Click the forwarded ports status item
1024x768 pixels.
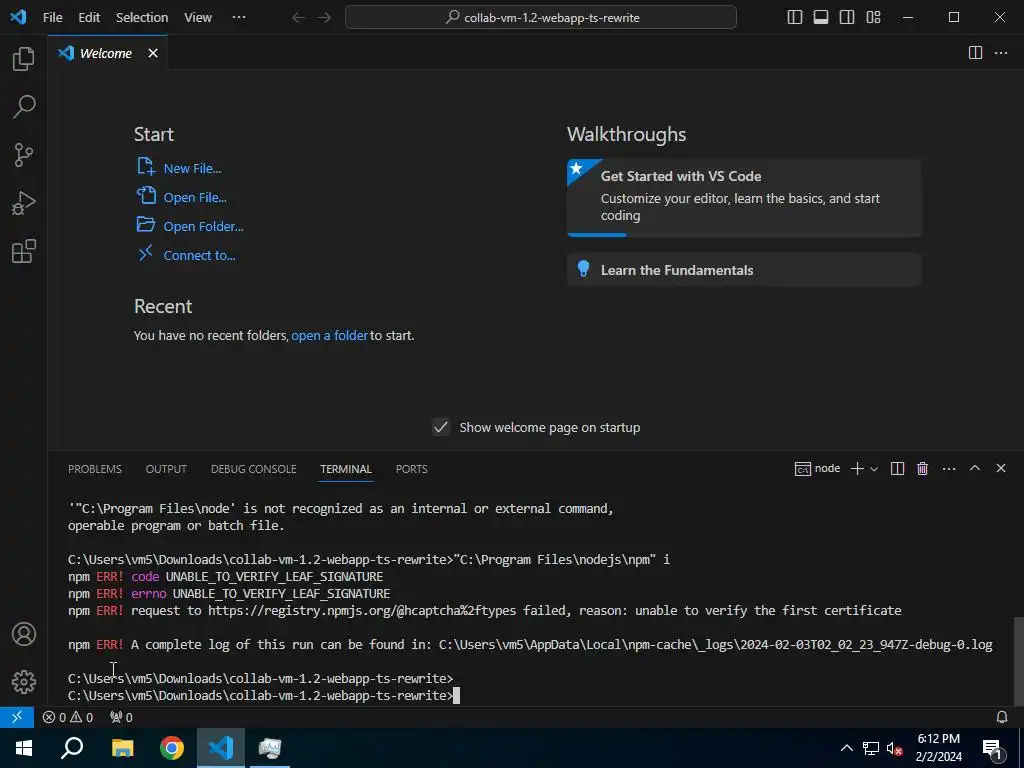(x=121, y=717)
